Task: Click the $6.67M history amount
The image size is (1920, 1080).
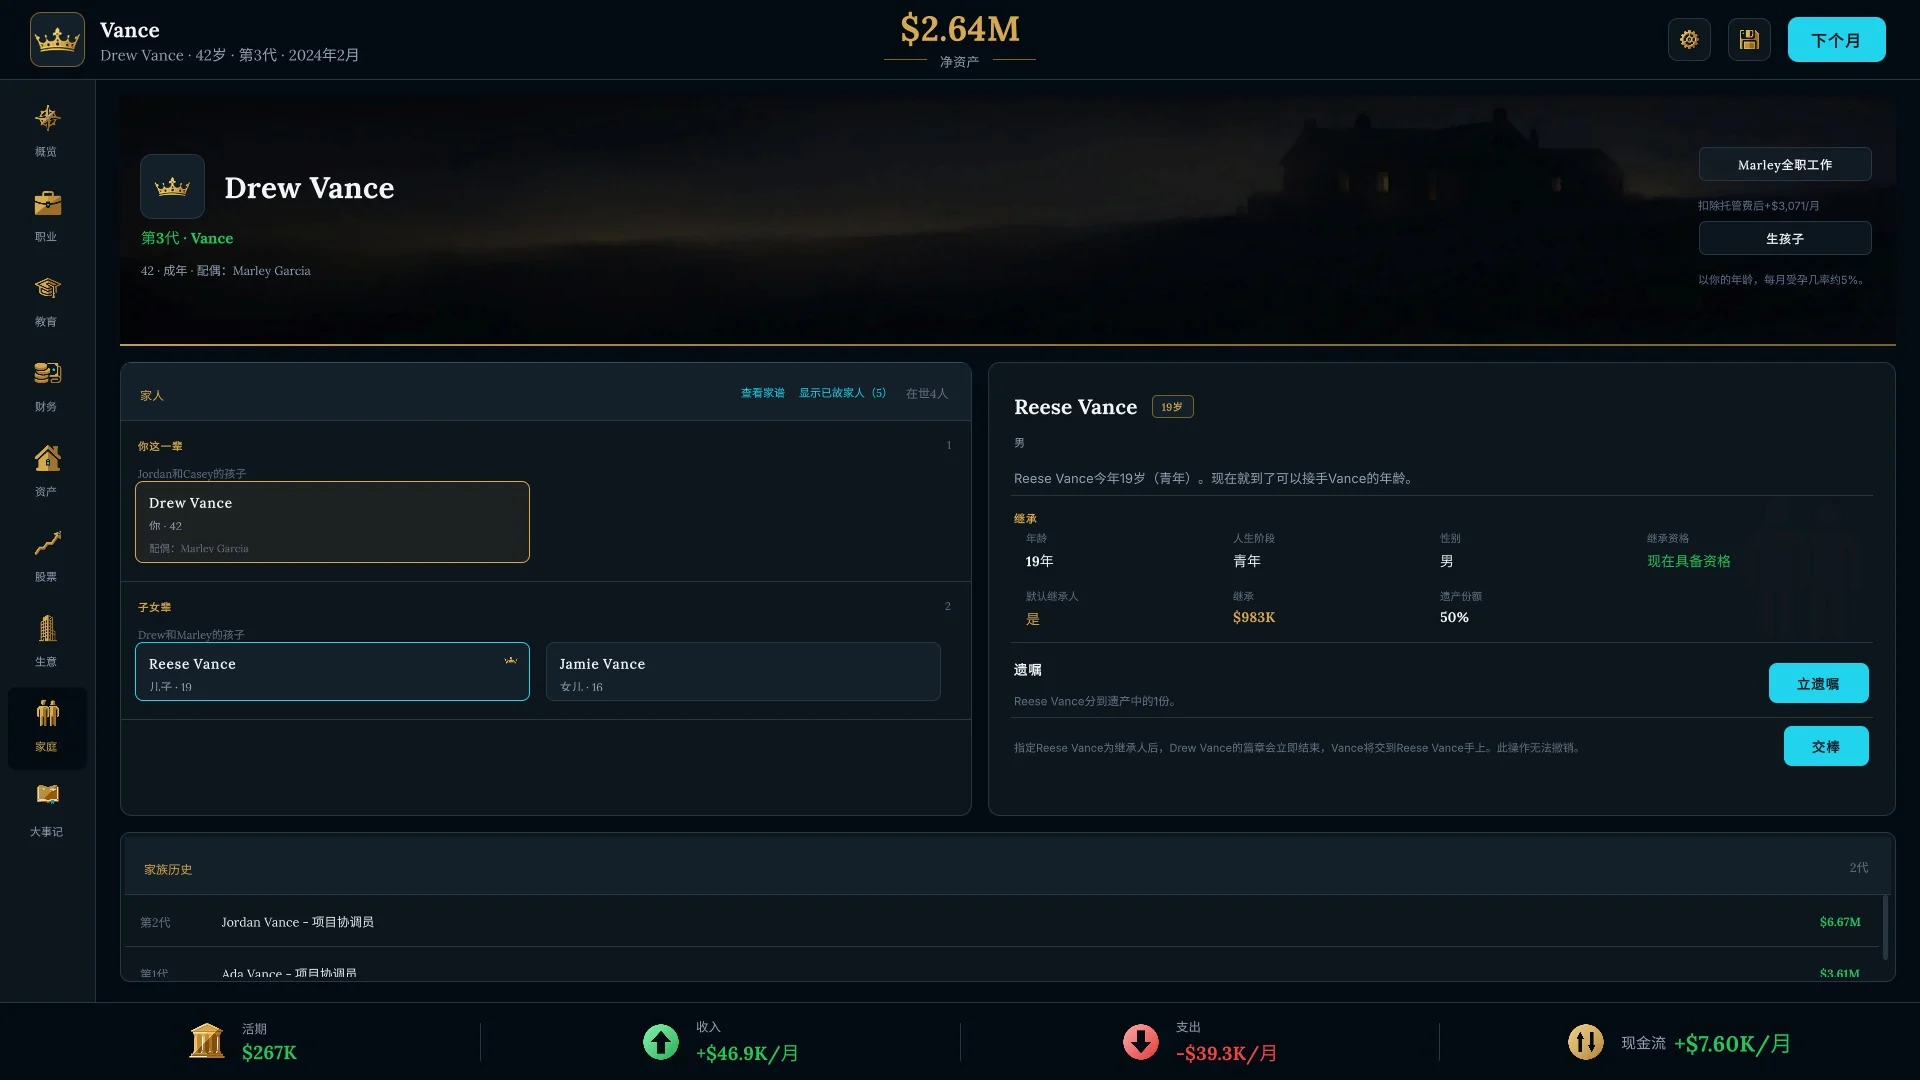Action: coord(1840,922)
